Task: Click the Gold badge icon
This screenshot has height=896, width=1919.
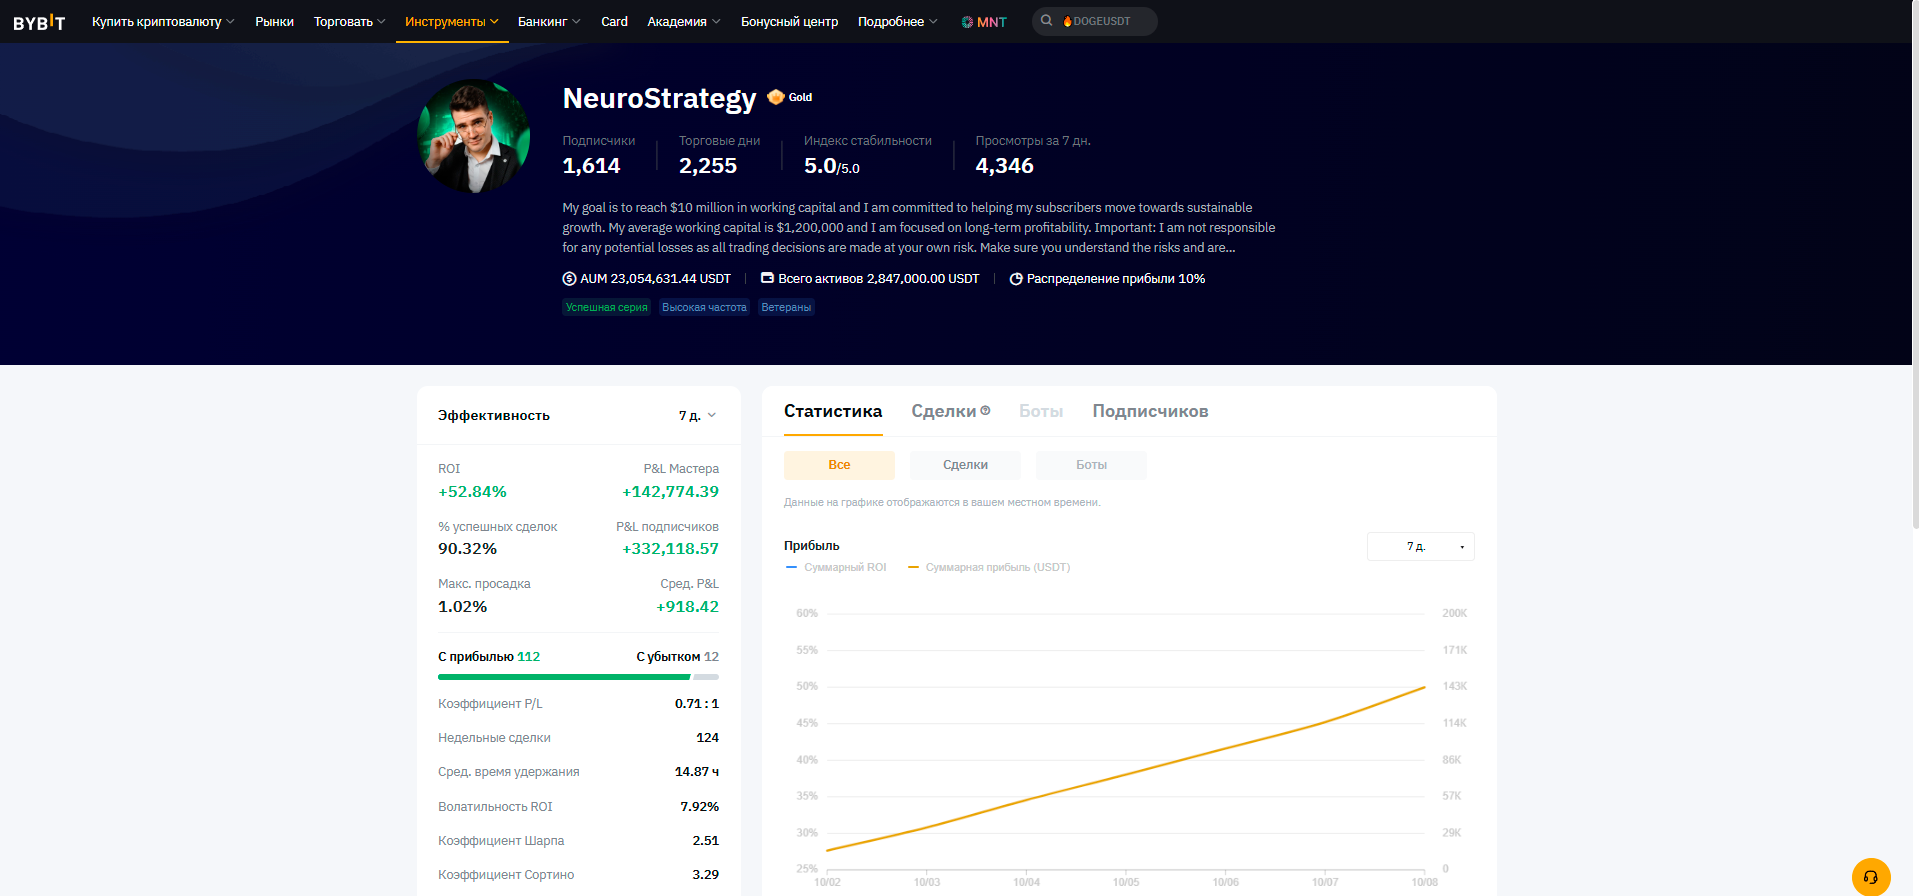Action: pos(776,97)
